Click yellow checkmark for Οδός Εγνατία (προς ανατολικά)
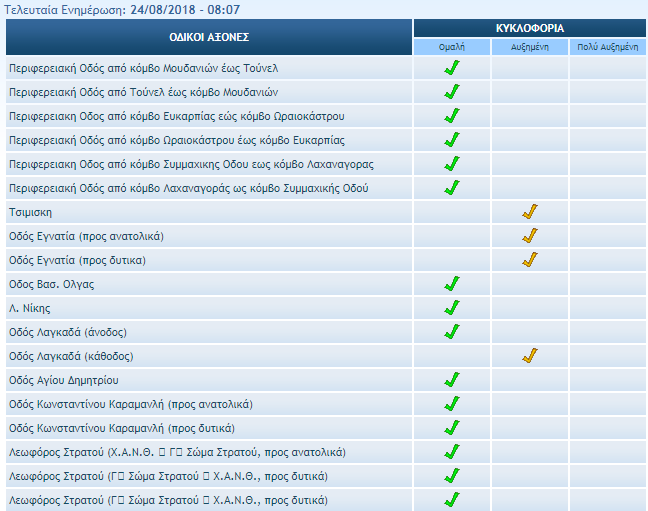 coord(530,236)
